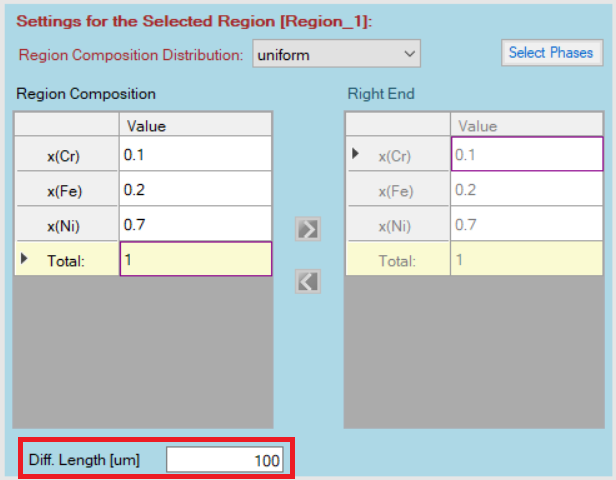Select x(Cr) value cell in Right End table
The height and width of the screenshot is (480, 616).
coord(526,155)
